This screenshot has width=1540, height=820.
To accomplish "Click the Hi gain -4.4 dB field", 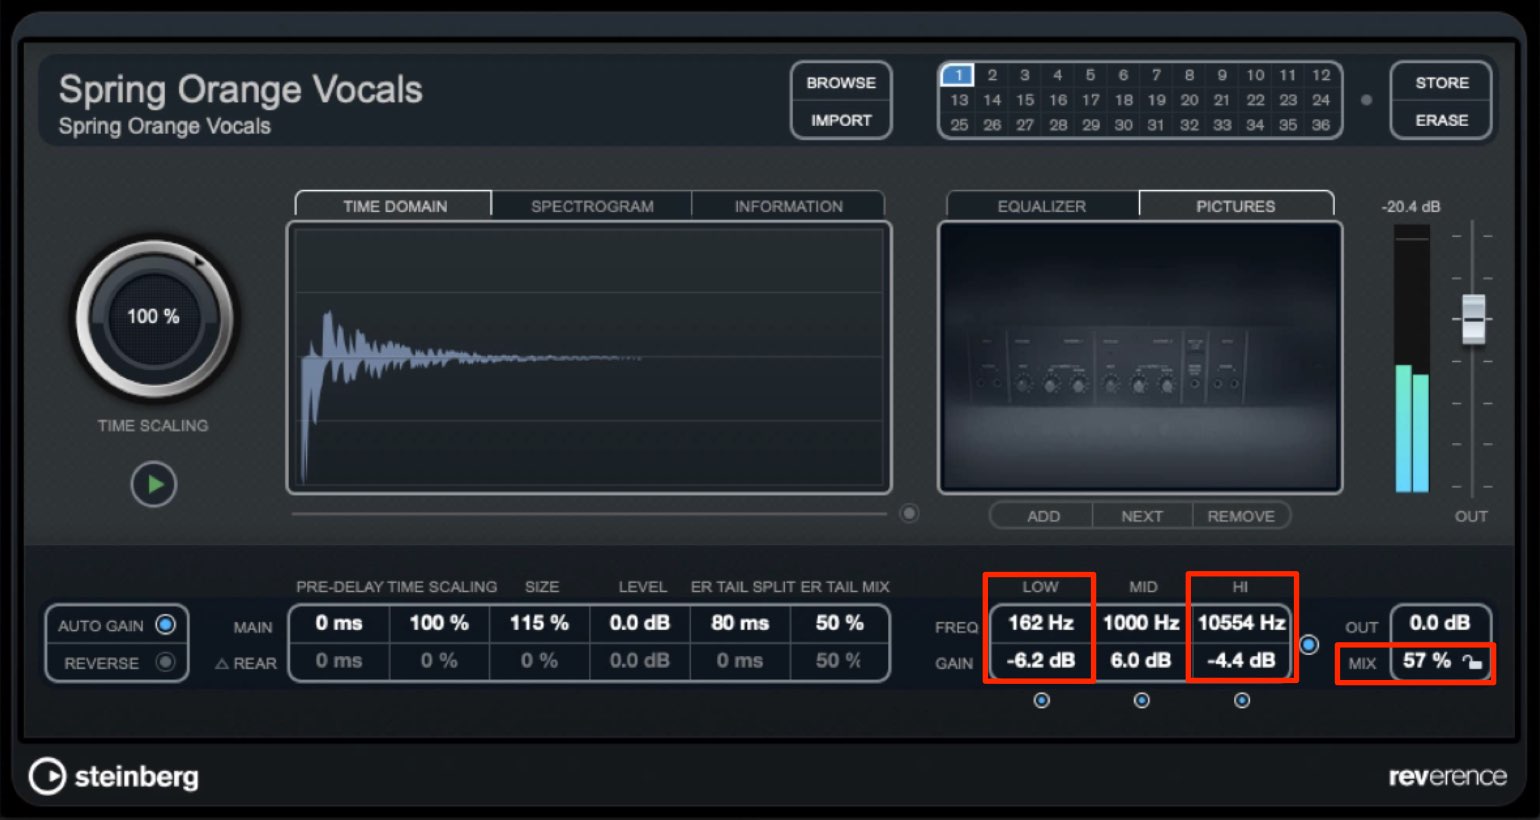I will pos(1241,661).
